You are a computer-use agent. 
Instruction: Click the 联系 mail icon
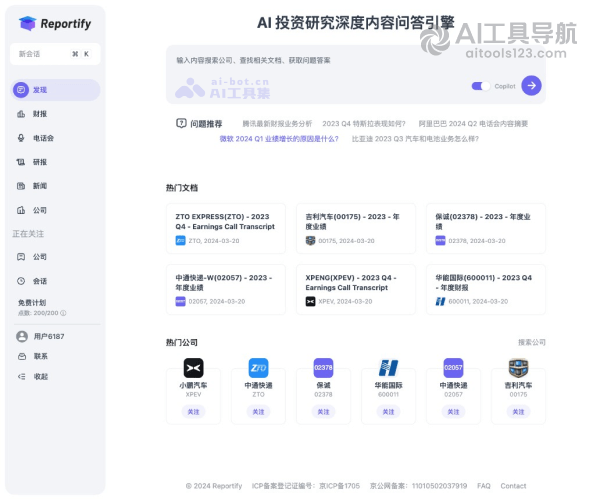(x=22, y=357)
